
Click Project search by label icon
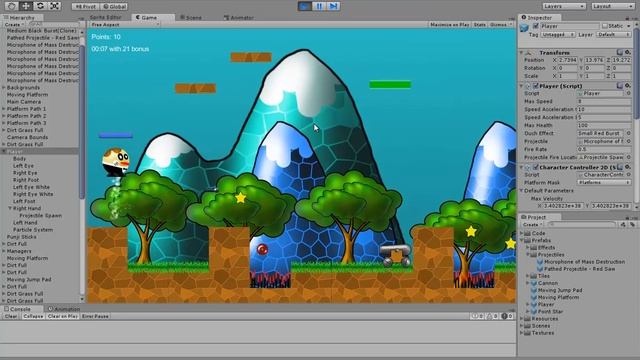pos(632,224)
